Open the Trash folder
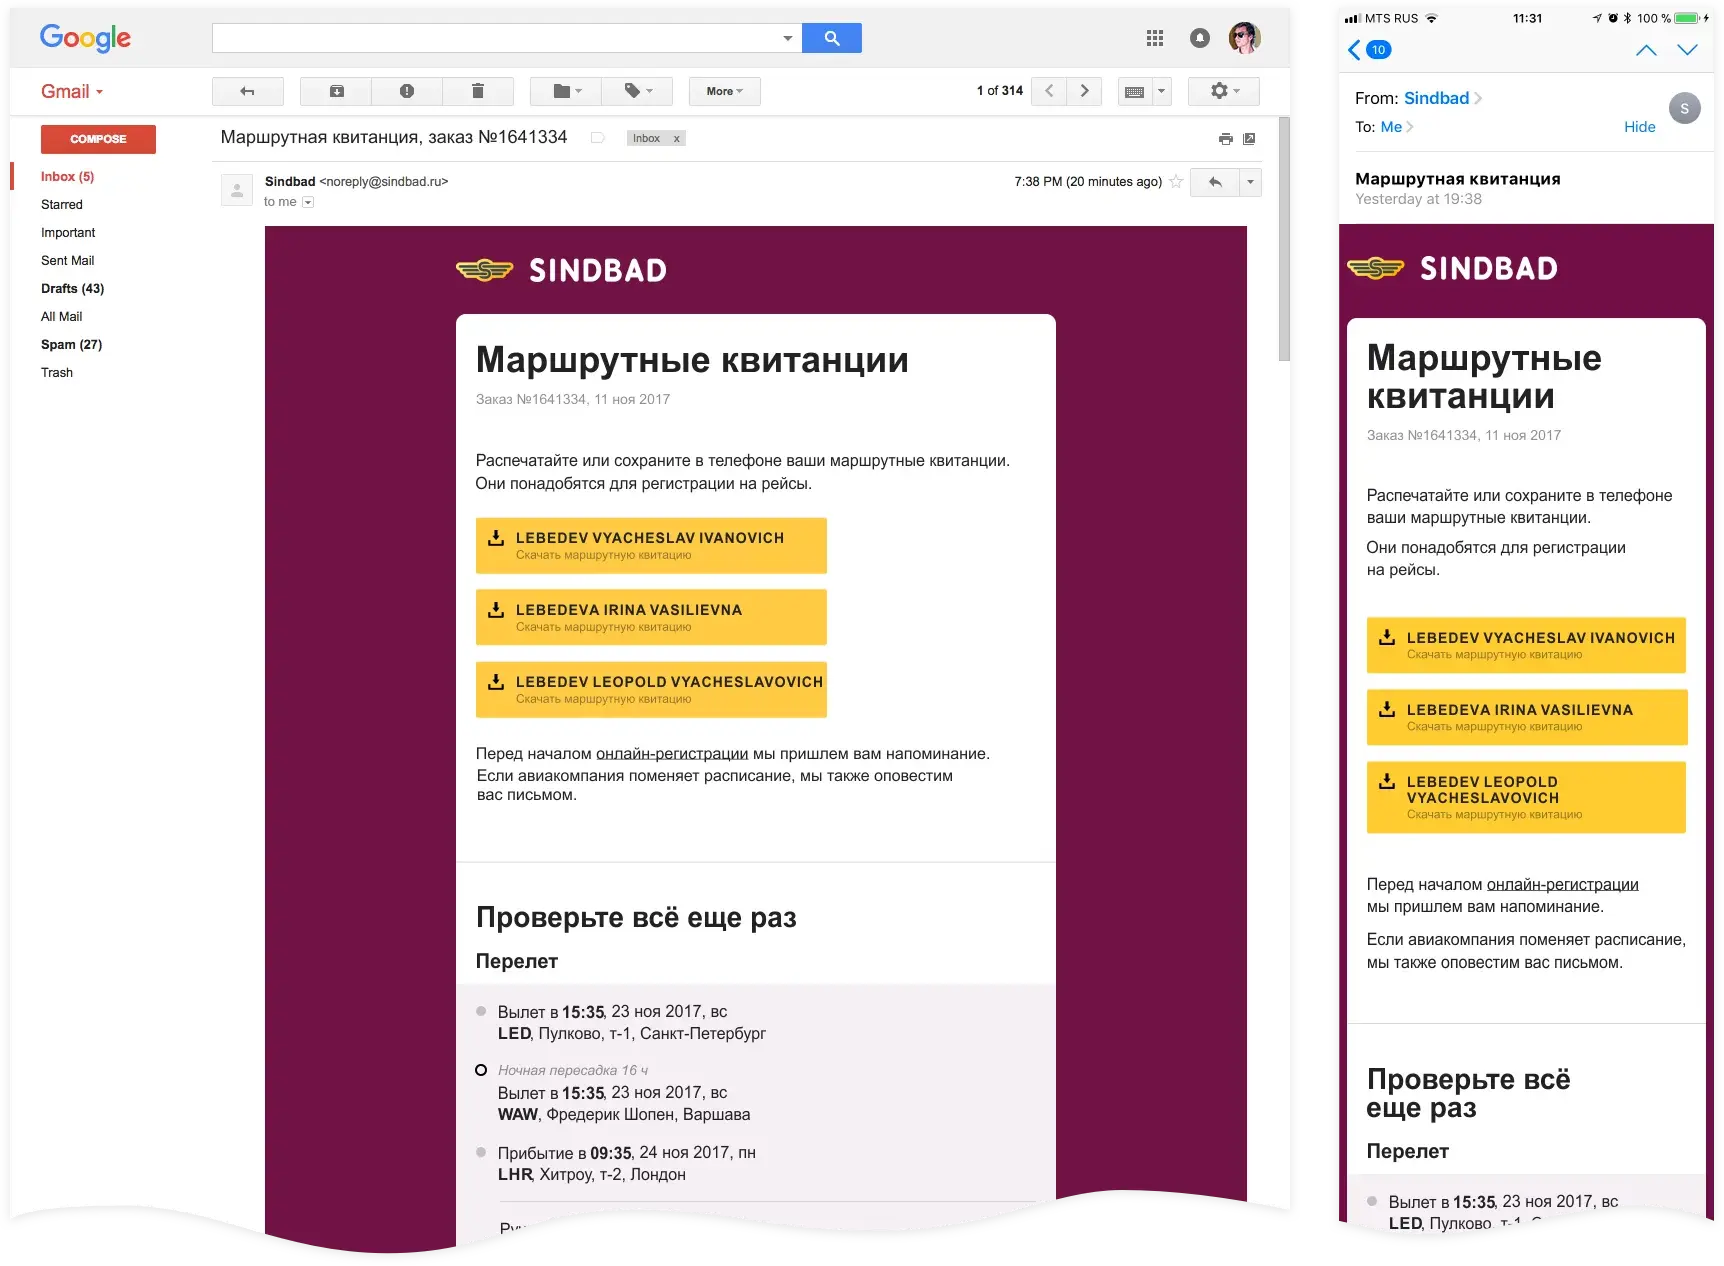Viewport: 1724px width, 1266px height. [x=57, y=372]
